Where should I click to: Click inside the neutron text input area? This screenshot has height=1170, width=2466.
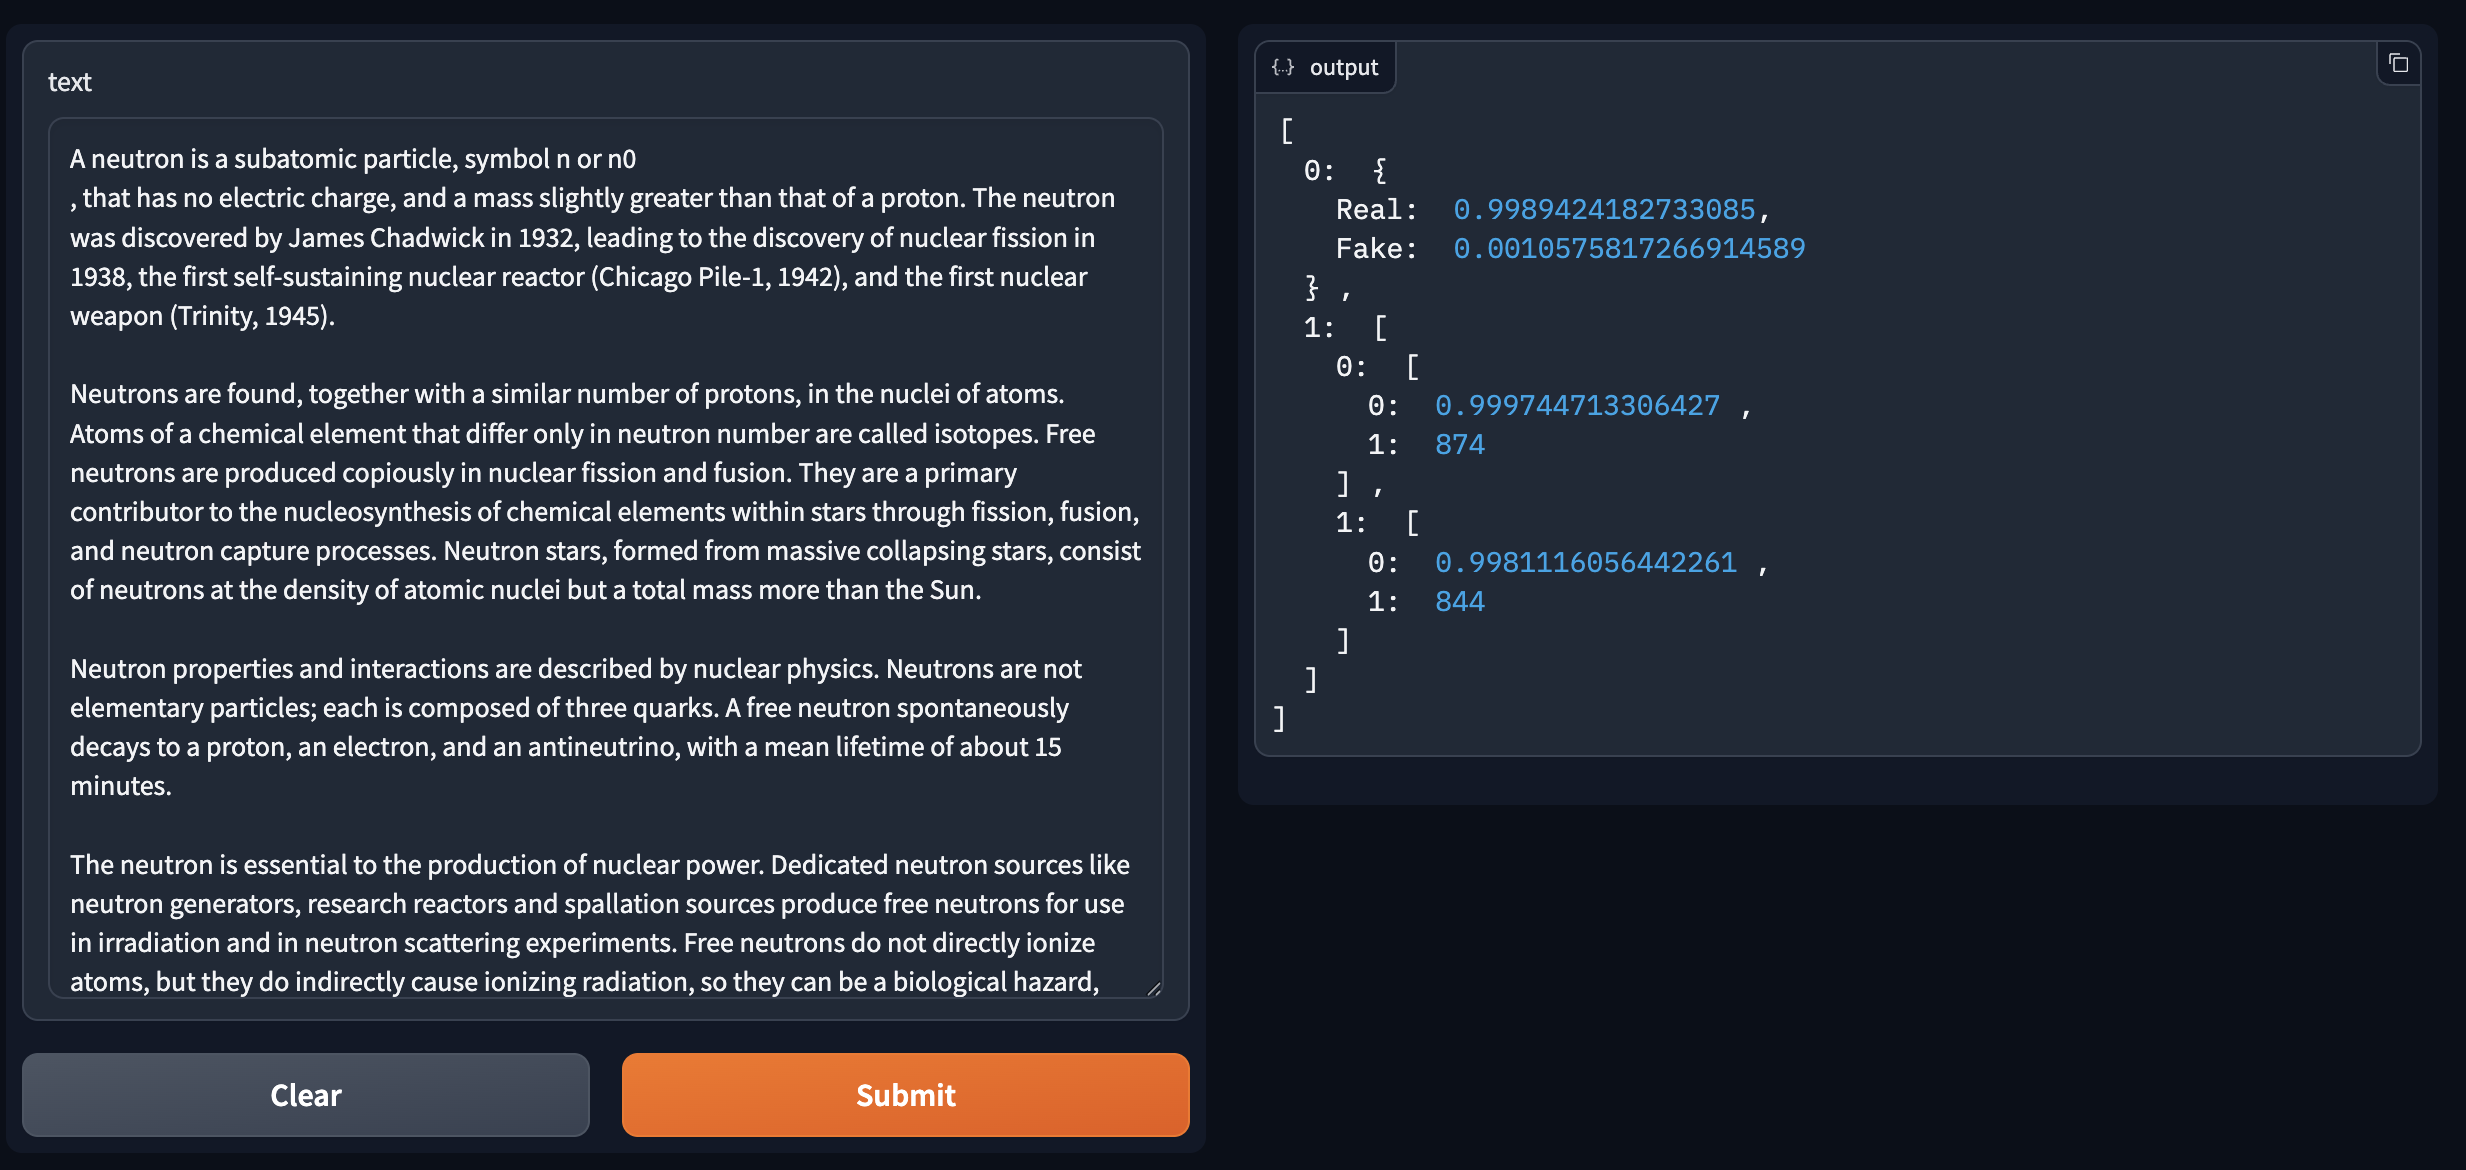[x=606, y=558]
